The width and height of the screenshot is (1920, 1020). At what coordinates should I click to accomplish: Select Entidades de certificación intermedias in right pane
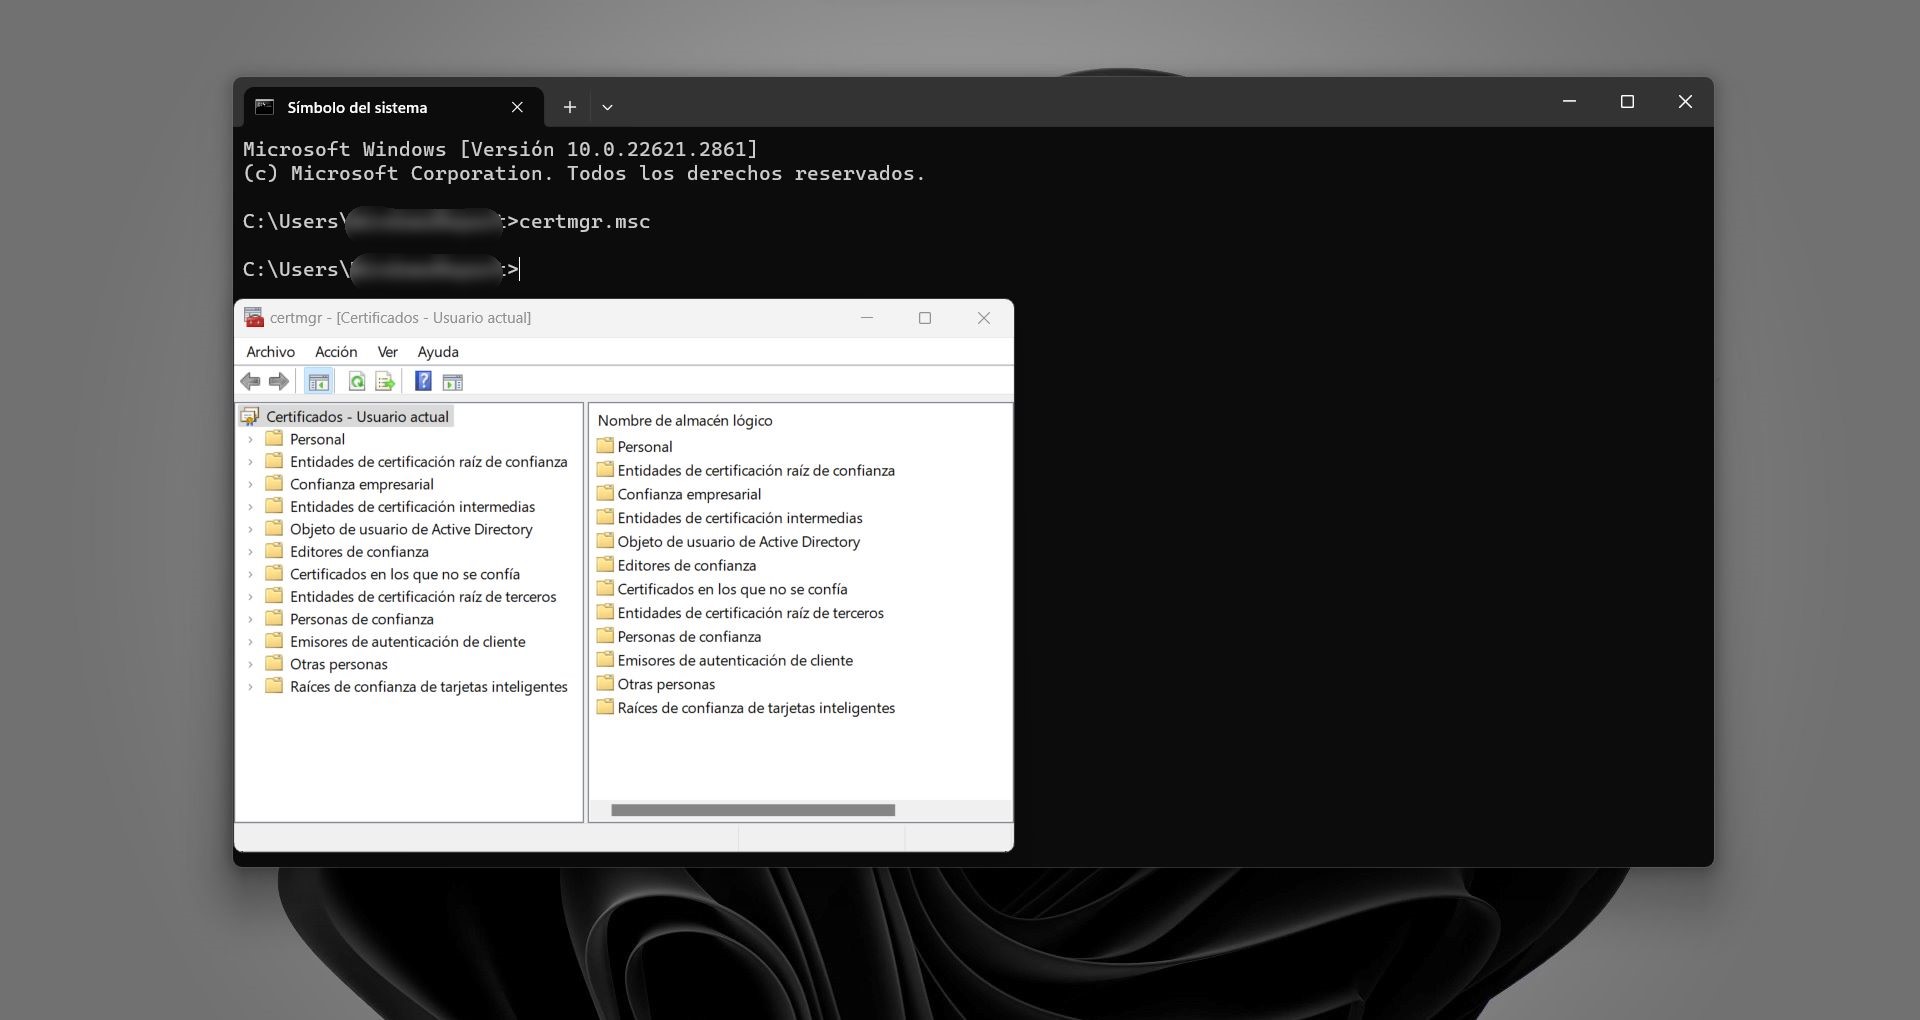tap(740, 517)
